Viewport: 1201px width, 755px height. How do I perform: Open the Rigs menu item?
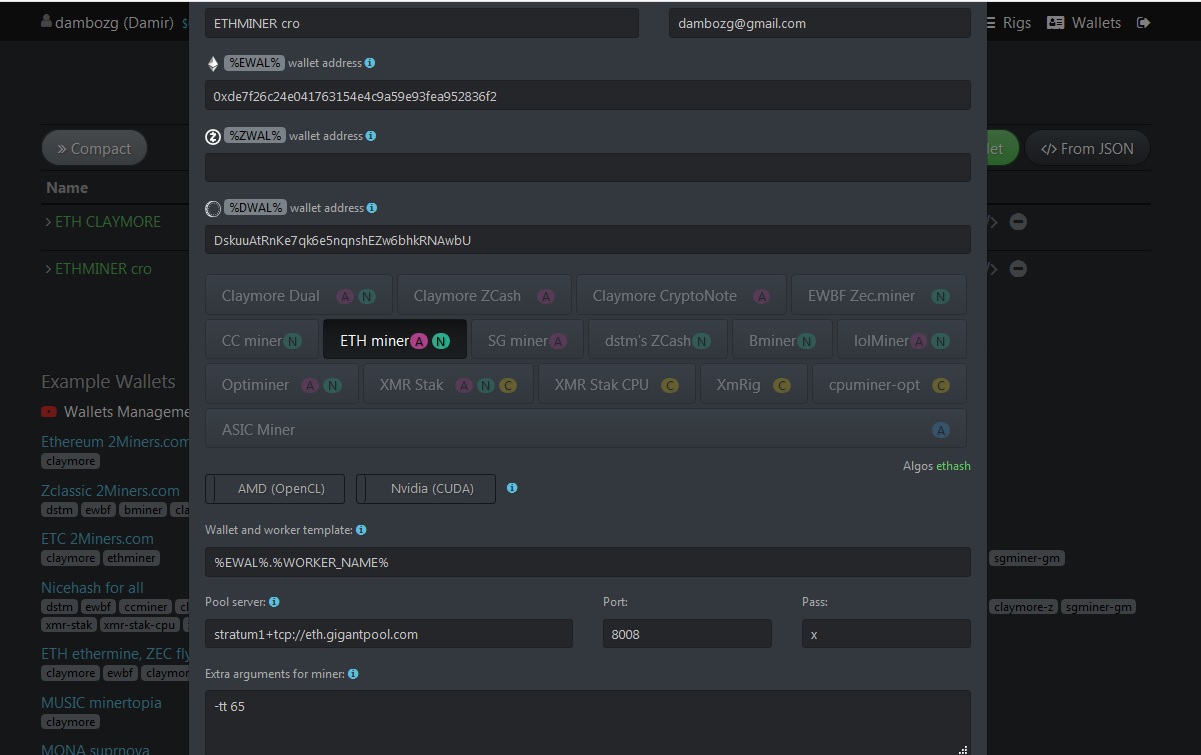1009,22
